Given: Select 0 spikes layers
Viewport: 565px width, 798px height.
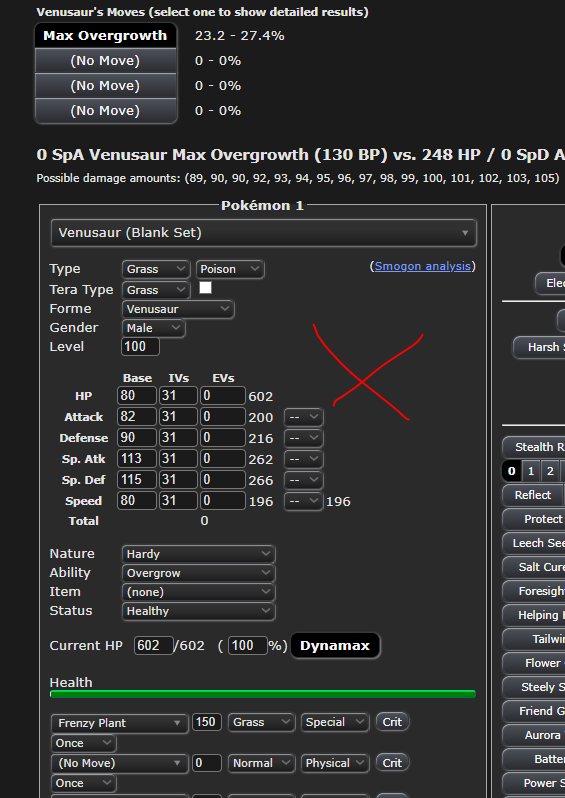Looking at the screenshot, I should [x=512, y=471].
